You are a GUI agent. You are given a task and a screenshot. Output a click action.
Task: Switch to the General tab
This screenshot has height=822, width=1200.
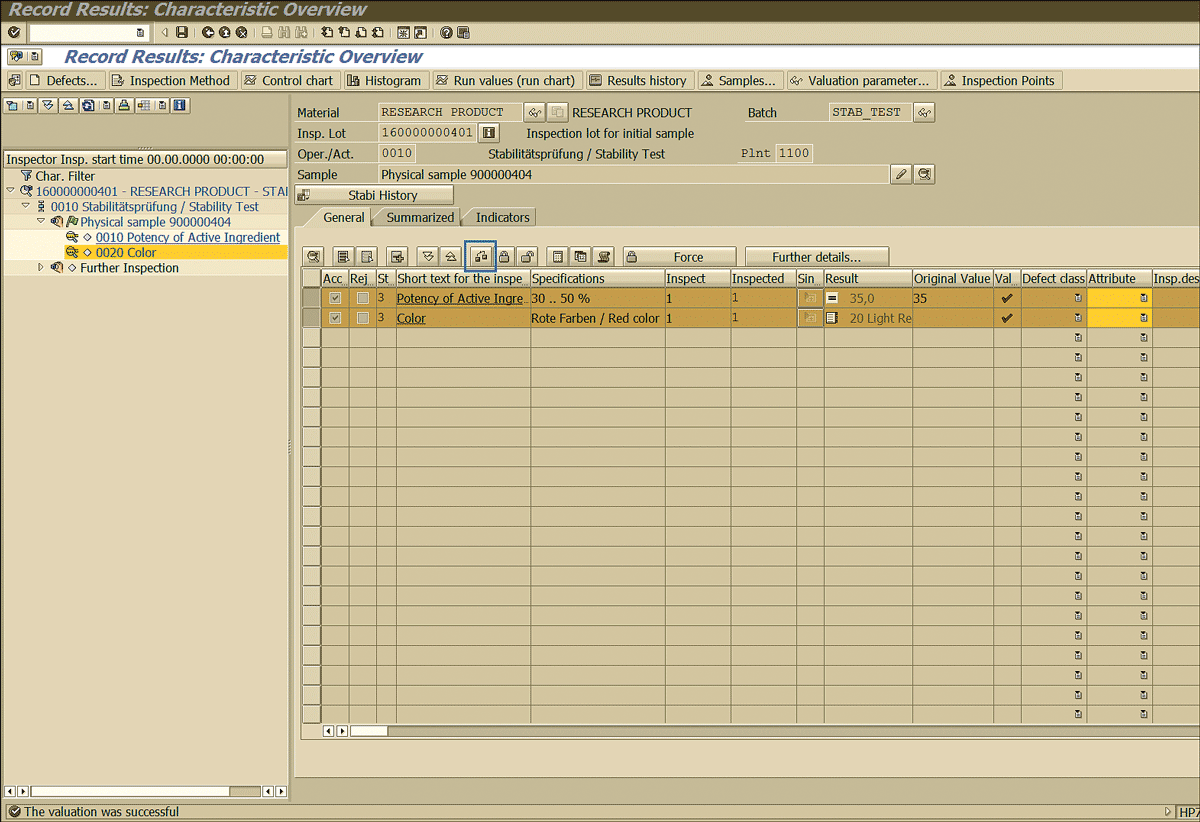344,217
